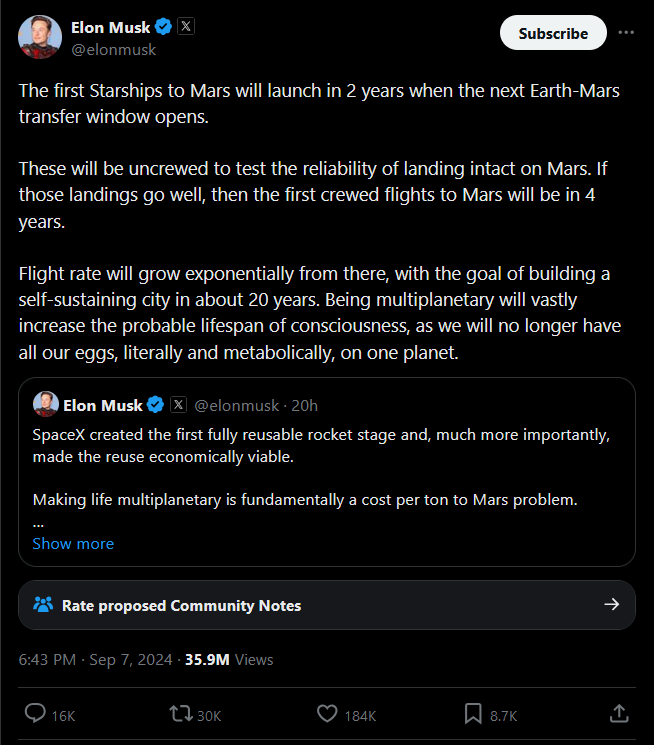The height and width of the screenshot is (745, 654).
Task: Click the Community Notes arrow icon
Action: (x=612, y=604)
